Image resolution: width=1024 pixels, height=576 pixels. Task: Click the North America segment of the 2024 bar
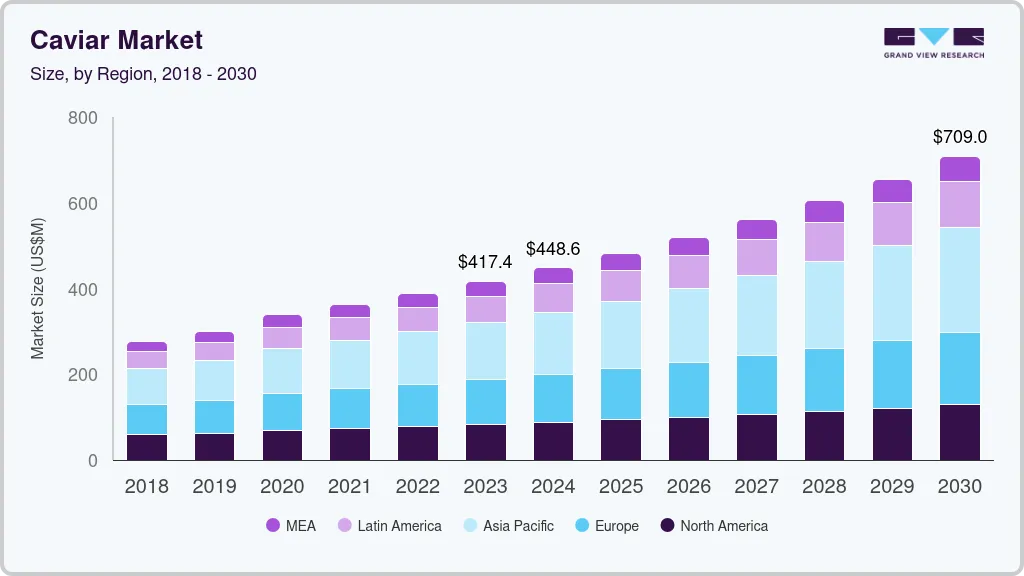pos(553,440)
